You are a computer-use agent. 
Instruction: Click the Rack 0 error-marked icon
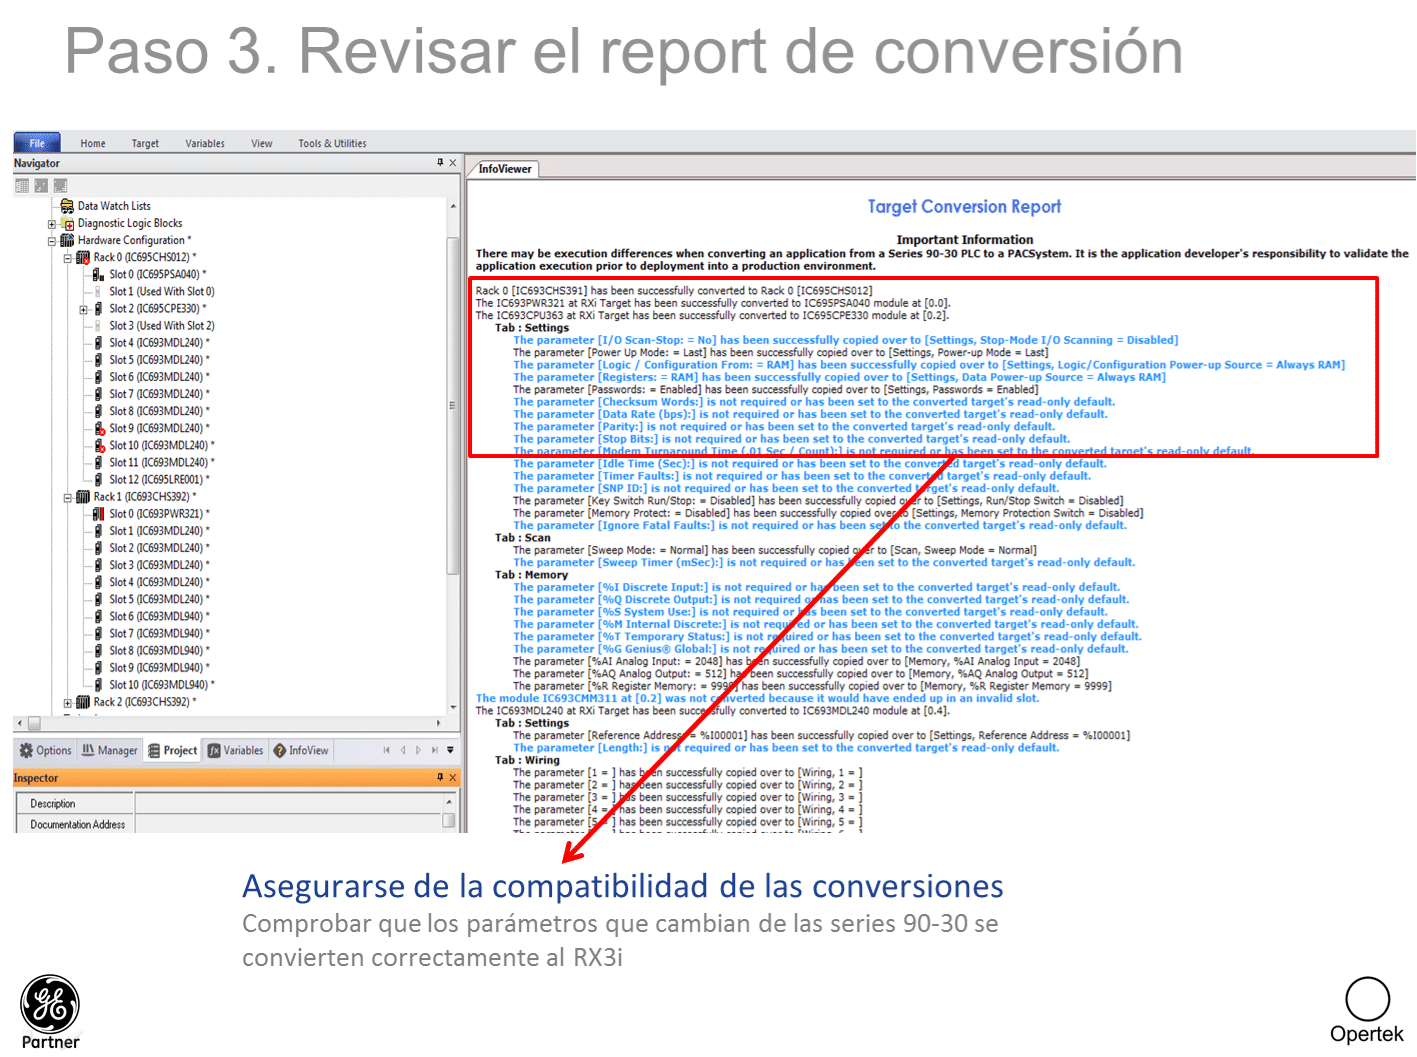[x=83, y=257]
